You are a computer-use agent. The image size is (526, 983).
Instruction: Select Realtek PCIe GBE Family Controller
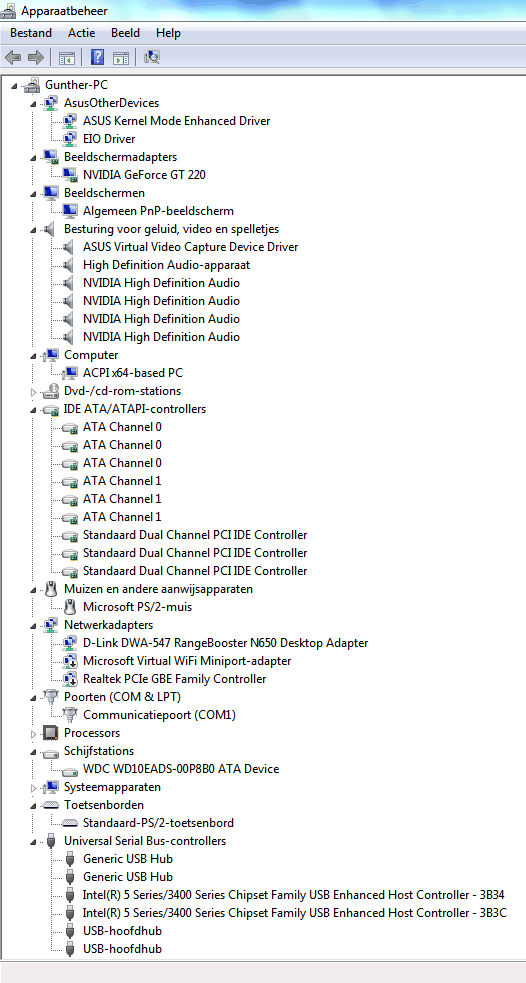point(174,679)
